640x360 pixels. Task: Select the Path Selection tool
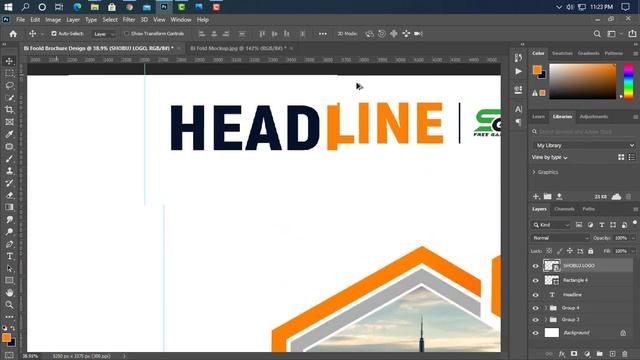pyautogui.click(x=9, y=268)
